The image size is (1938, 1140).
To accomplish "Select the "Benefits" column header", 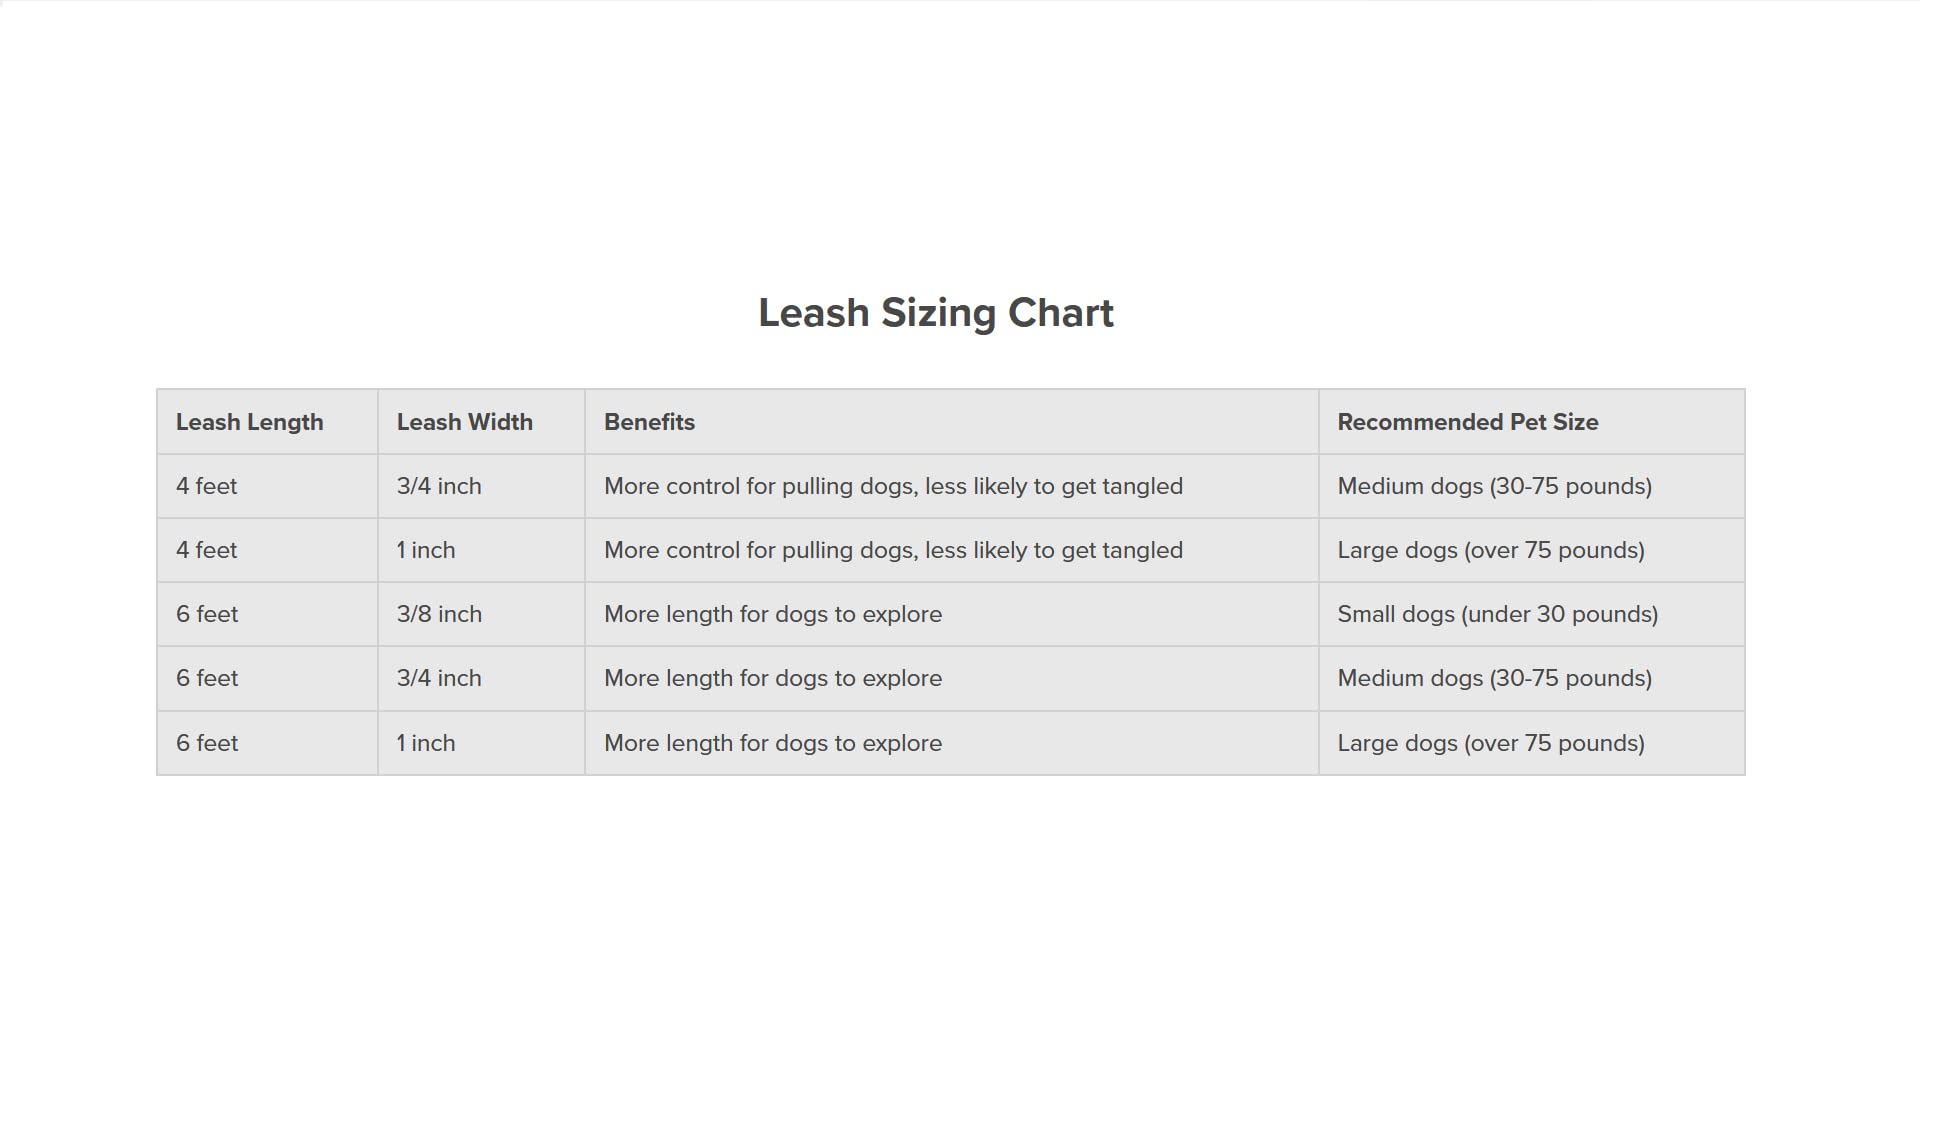I will pyautogui.click(x=649, y=422).
